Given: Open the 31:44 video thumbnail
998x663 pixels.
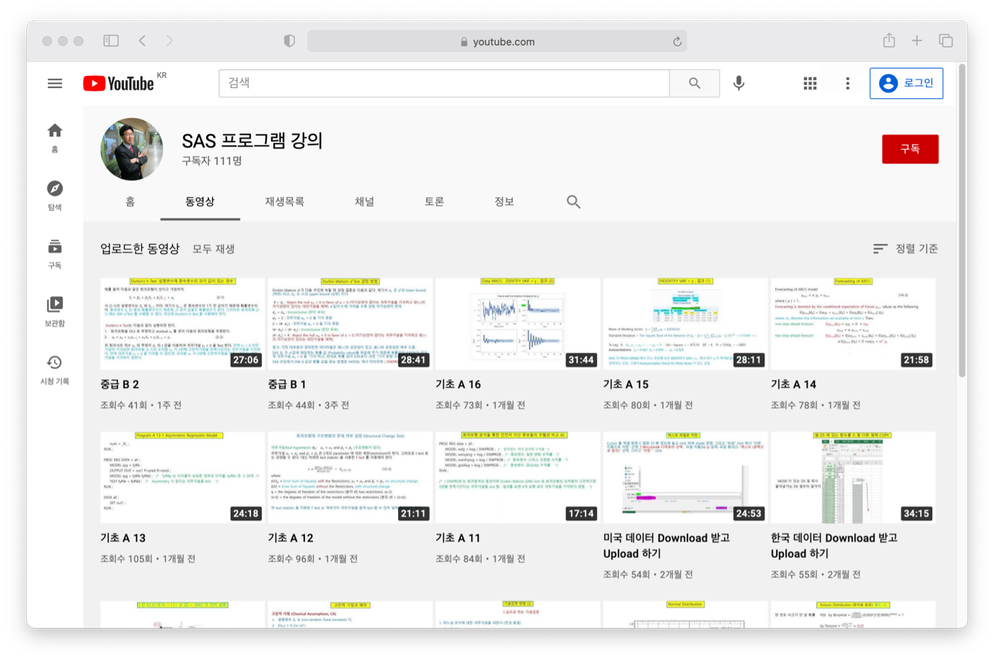Looking at the screenshot, I should (517, 324).
